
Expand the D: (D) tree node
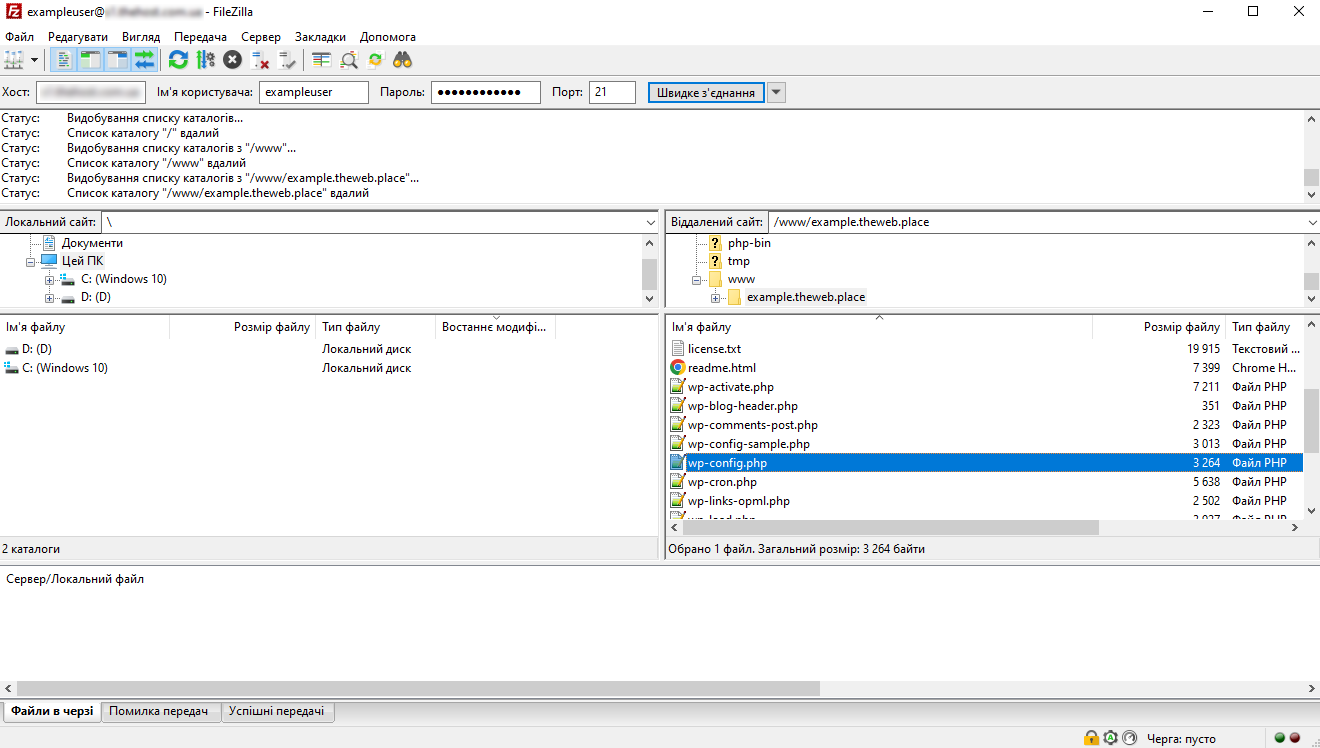click(49, 297)
